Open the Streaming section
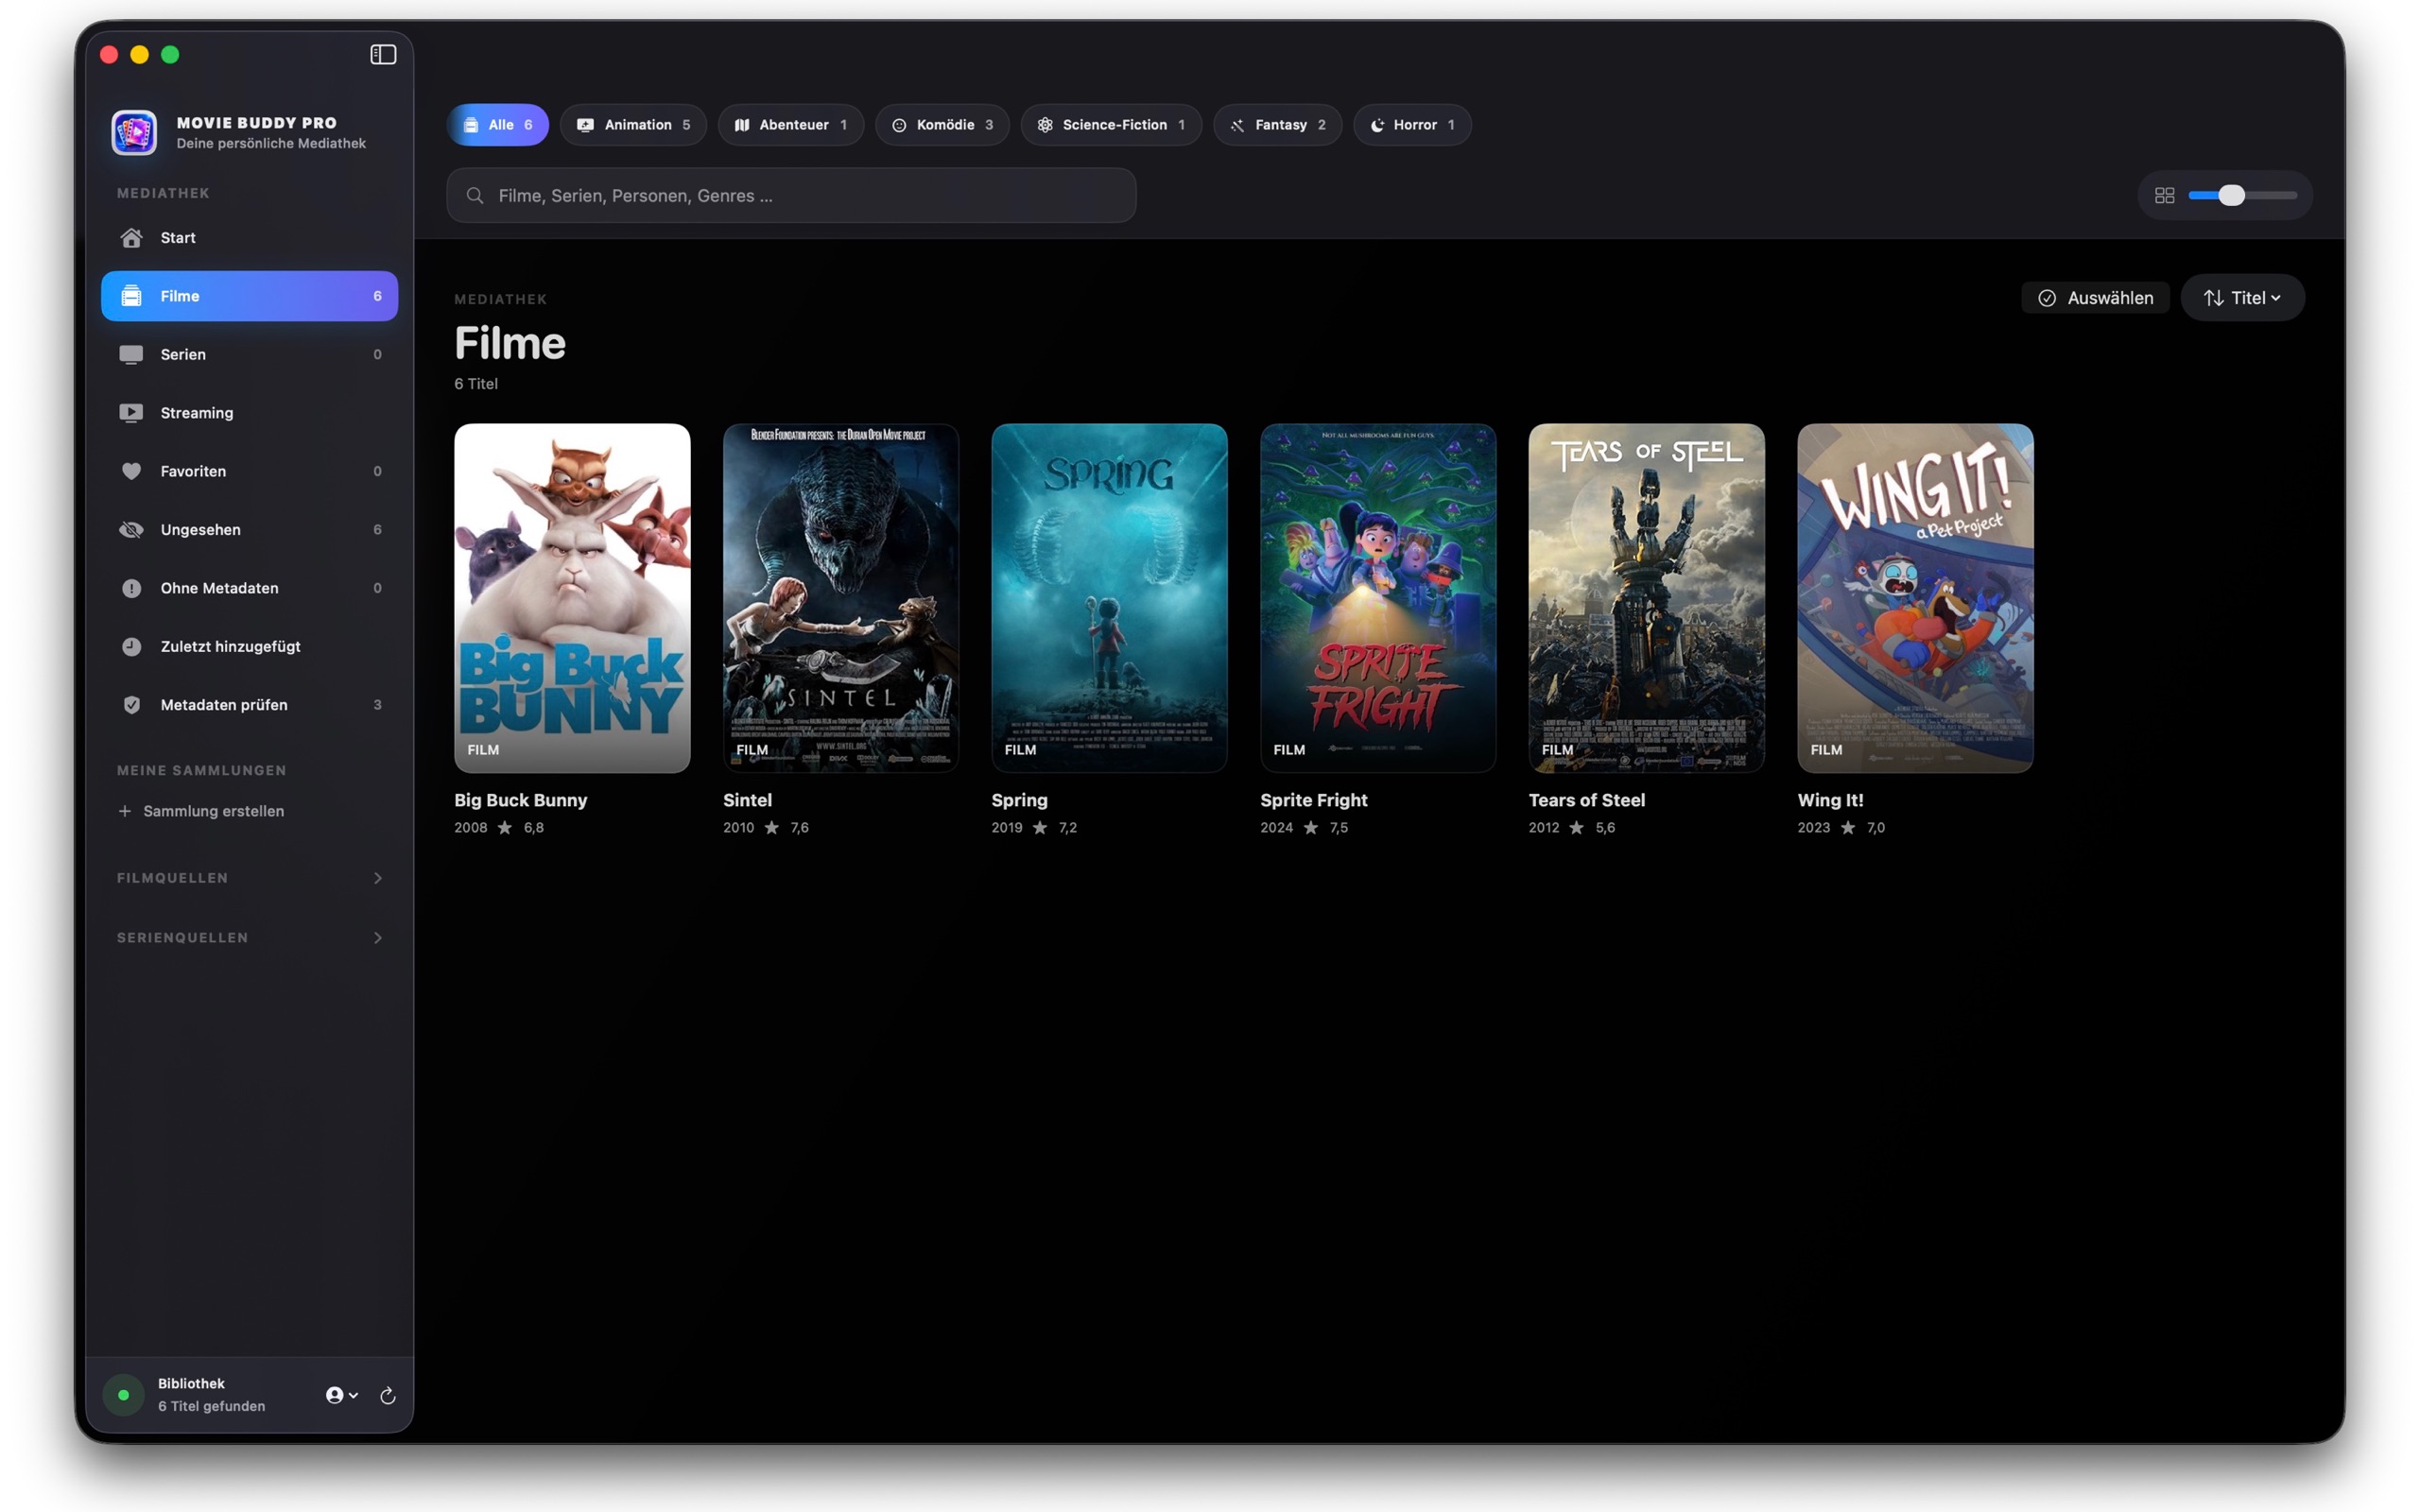Screen dimensions: 2420x1512 [x=250, y=413]
